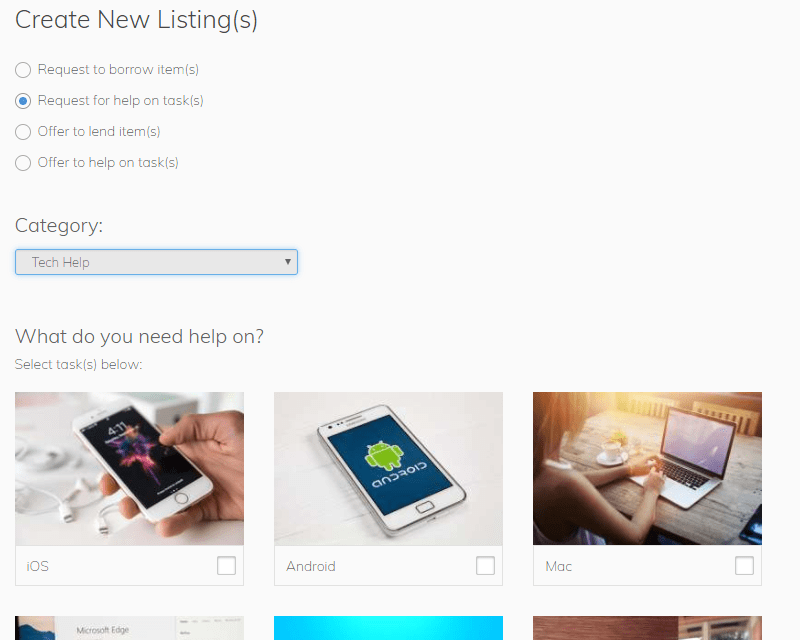Click the Microsoft Edge screenshot thumbnail
Screen dimensions: 800x640
(x=130, y=628)
